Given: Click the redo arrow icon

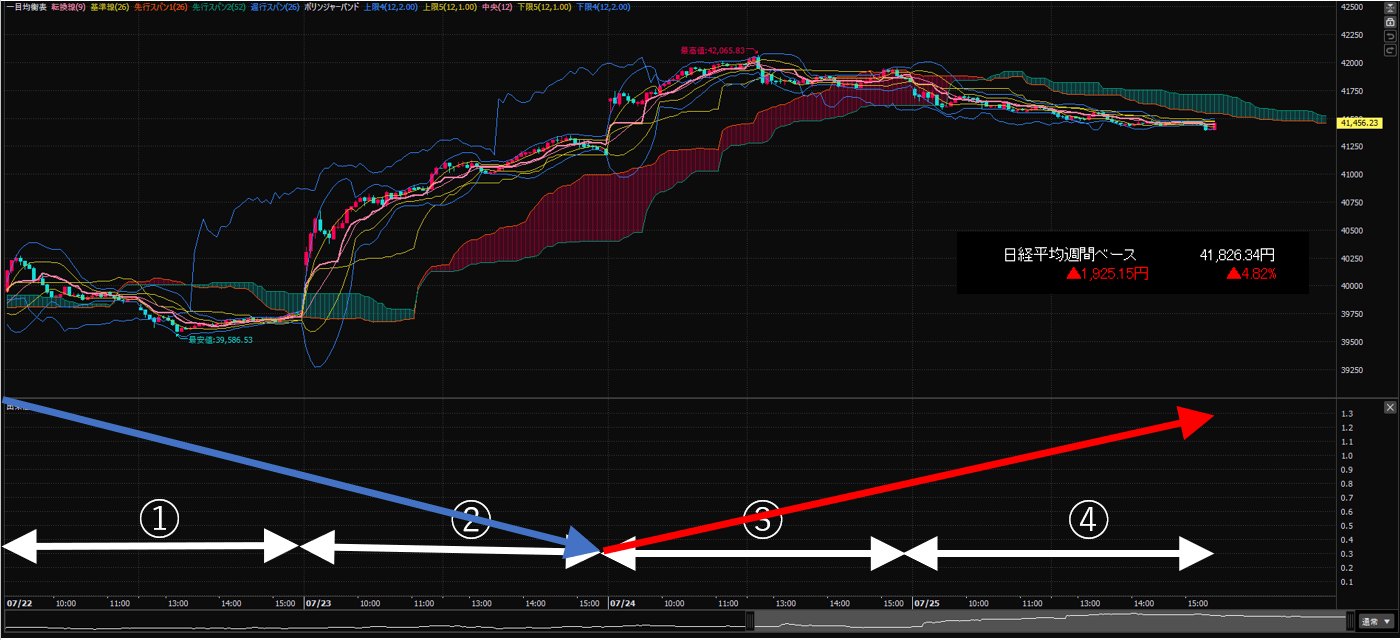Looking at the screenshot, I should (x=1389, y=50).
